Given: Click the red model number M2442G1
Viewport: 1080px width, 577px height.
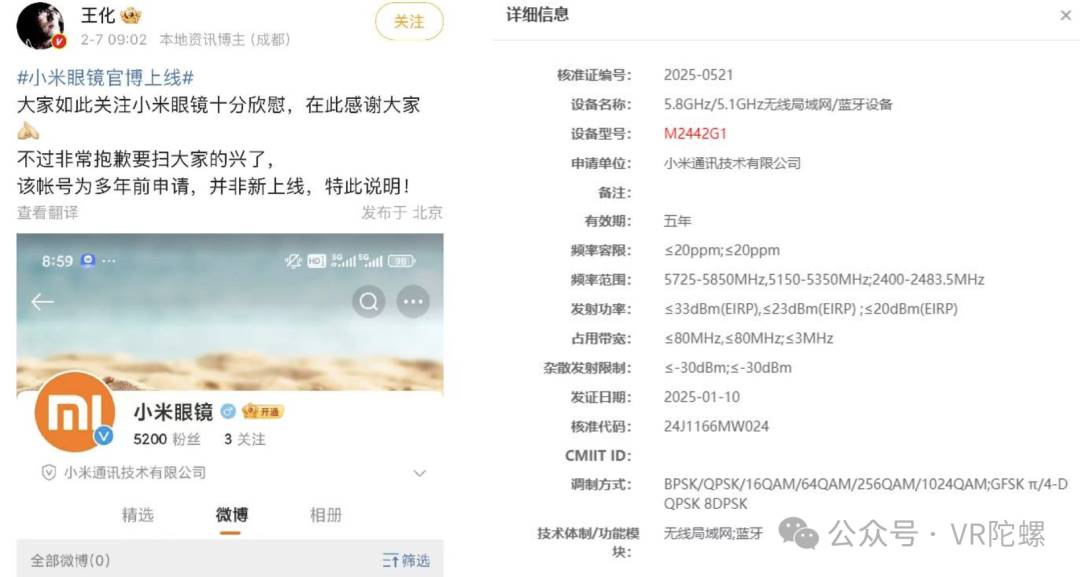Looking at the screenshot, I should pos(695,134).
